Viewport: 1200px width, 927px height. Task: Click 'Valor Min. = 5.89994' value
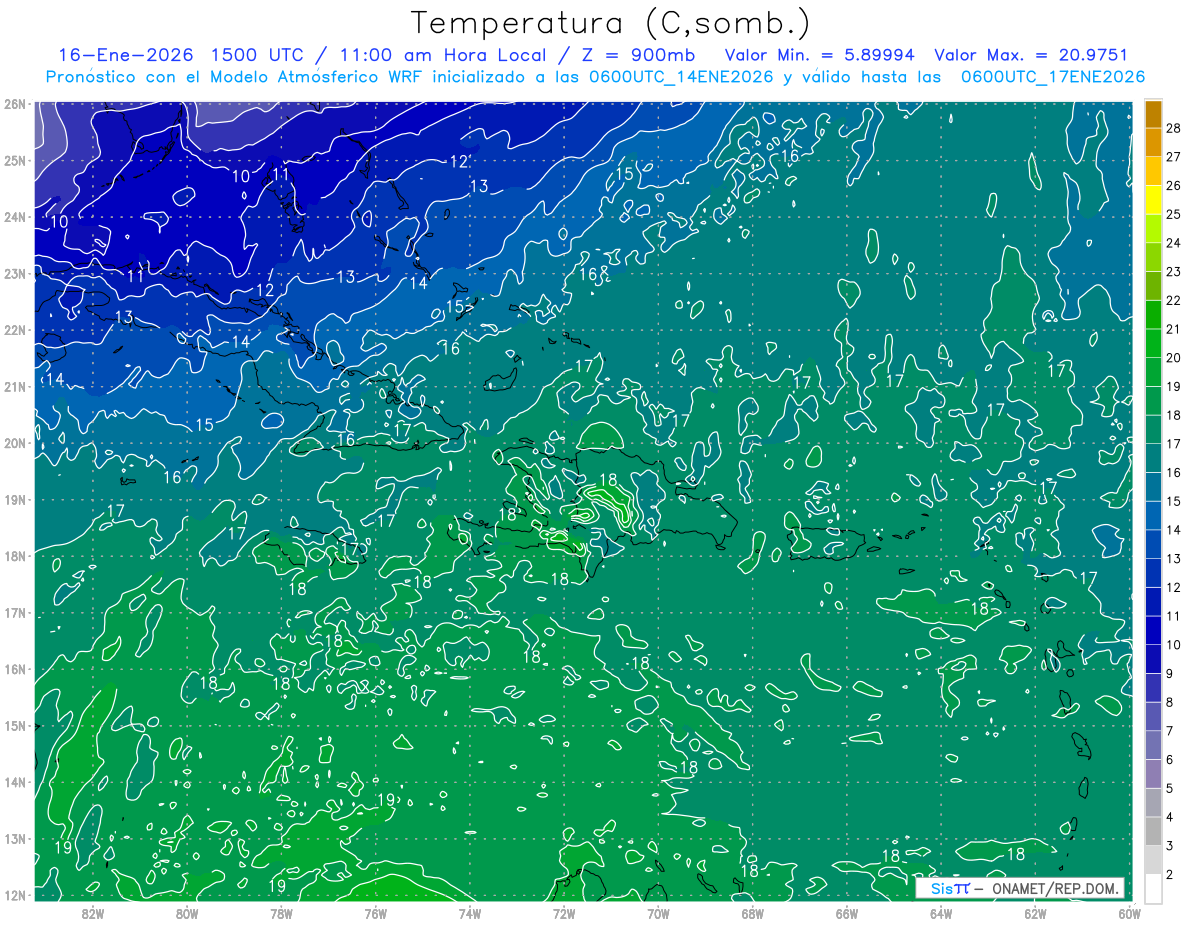click(x=819, y=55)
